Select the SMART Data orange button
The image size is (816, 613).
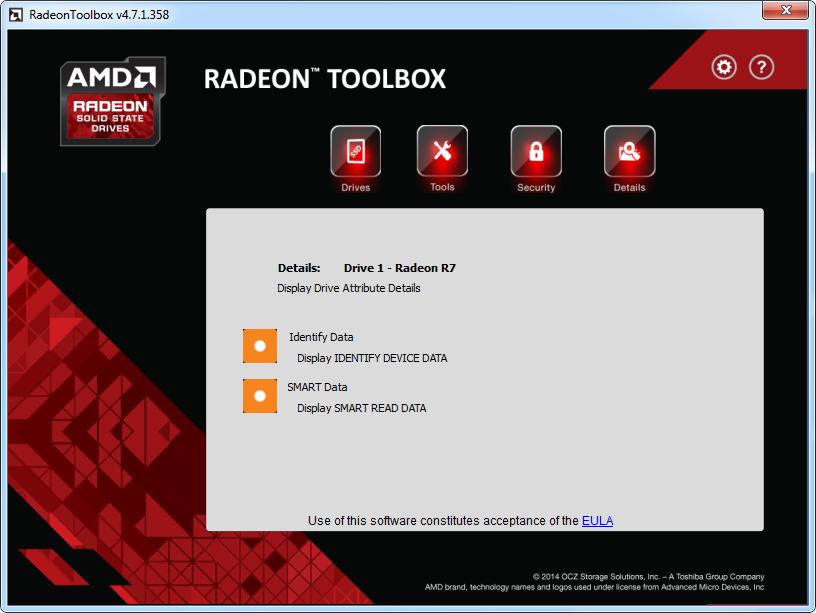[x=260, y=396]
